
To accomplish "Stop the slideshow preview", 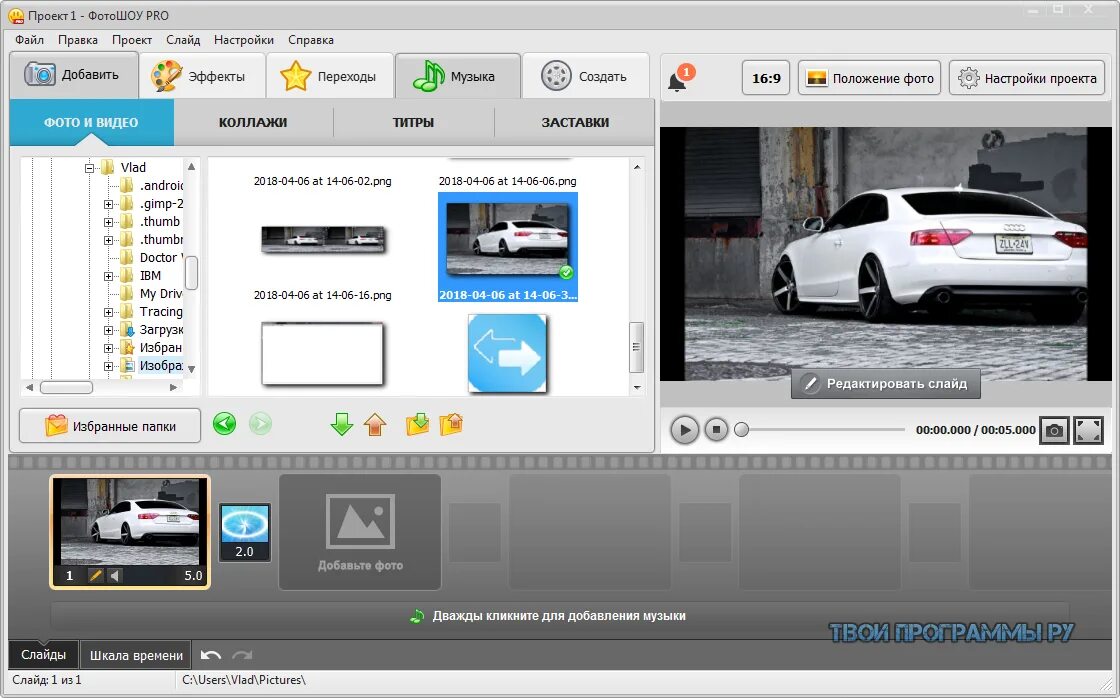I will tap(716, 429).
